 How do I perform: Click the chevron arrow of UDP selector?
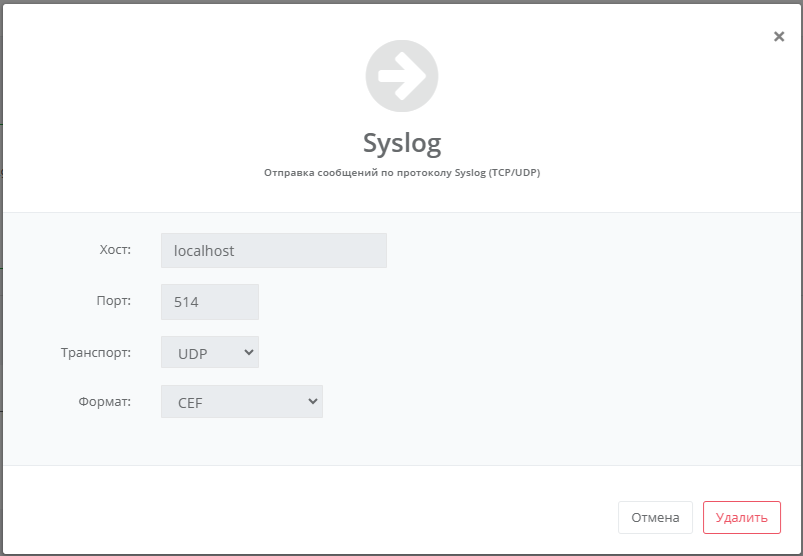tap(248, 352)
